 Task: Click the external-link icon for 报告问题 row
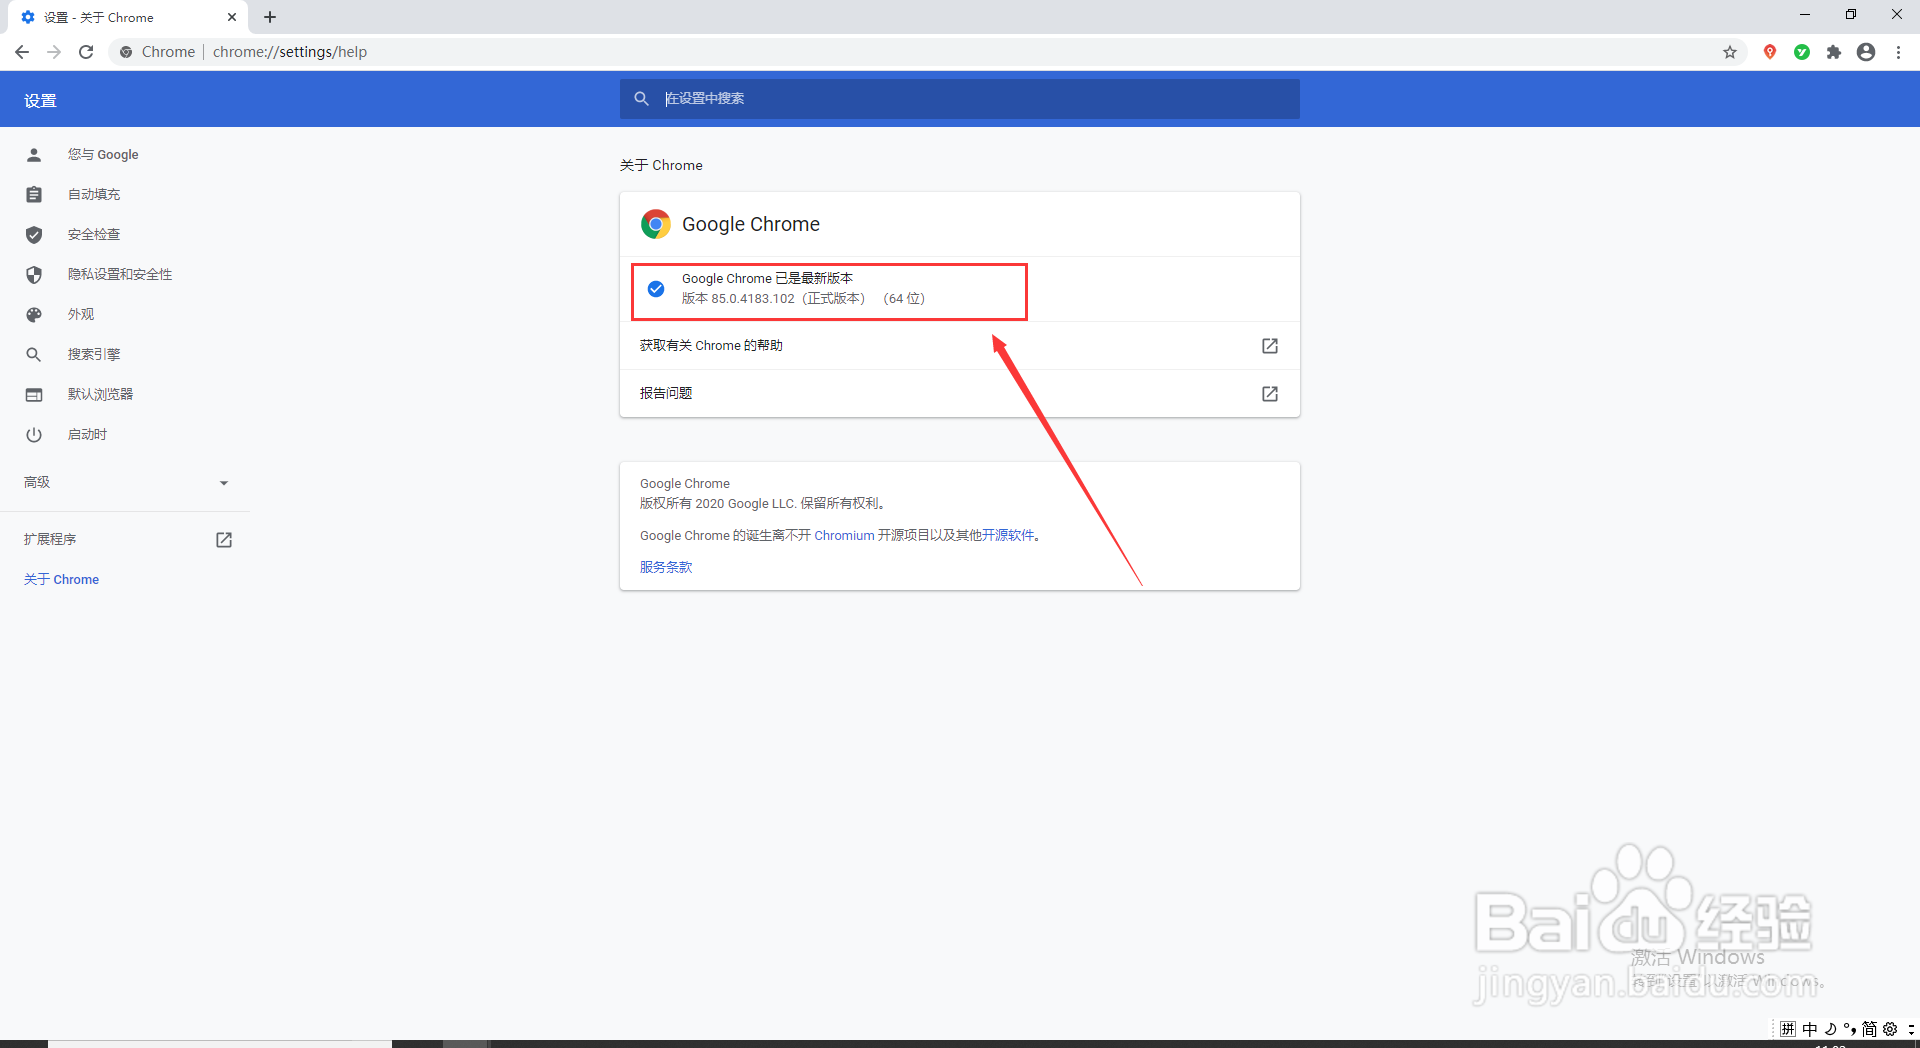click(x=1270, y=393)
